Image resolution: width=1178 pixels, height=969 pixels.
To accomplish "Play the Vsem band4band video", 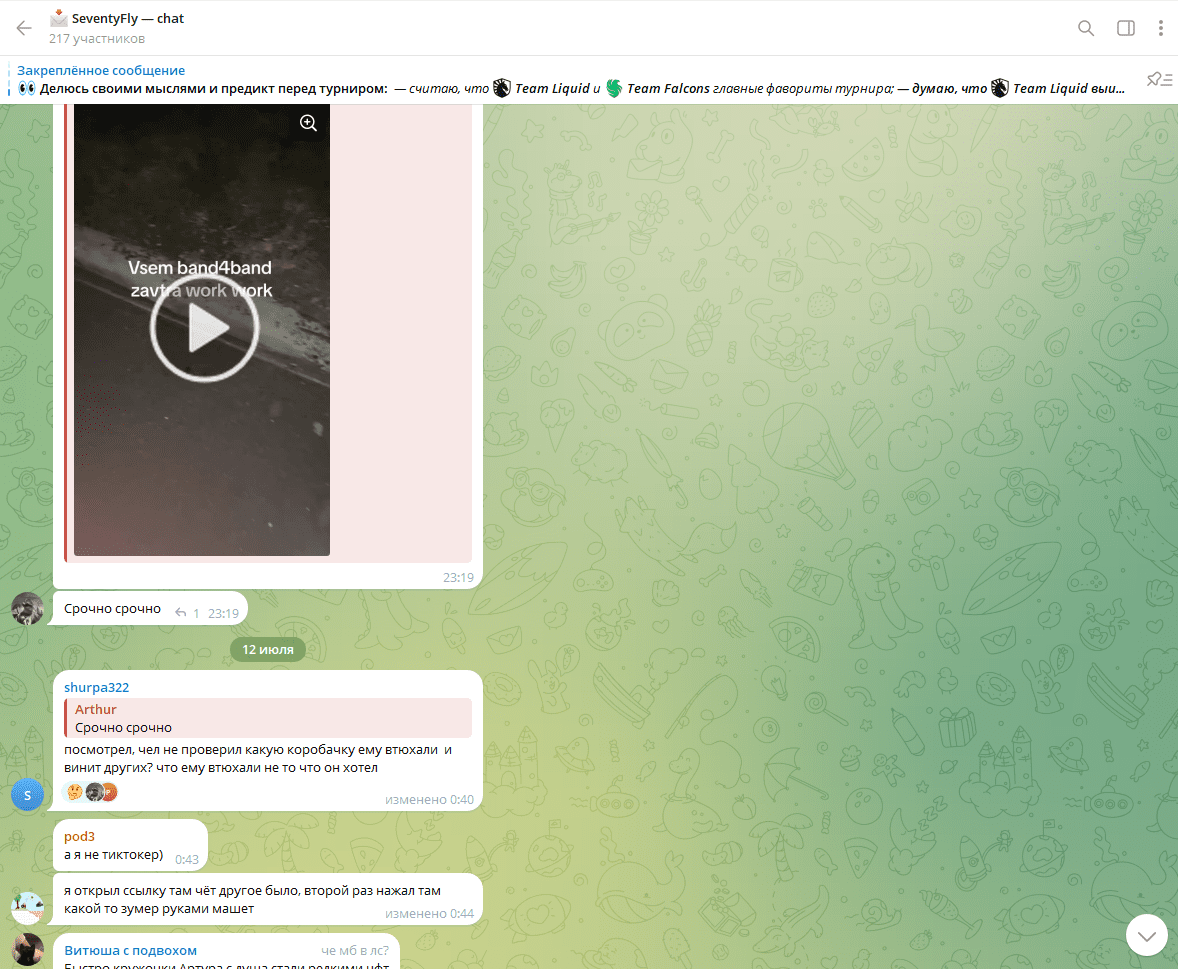I will (204, 329).
